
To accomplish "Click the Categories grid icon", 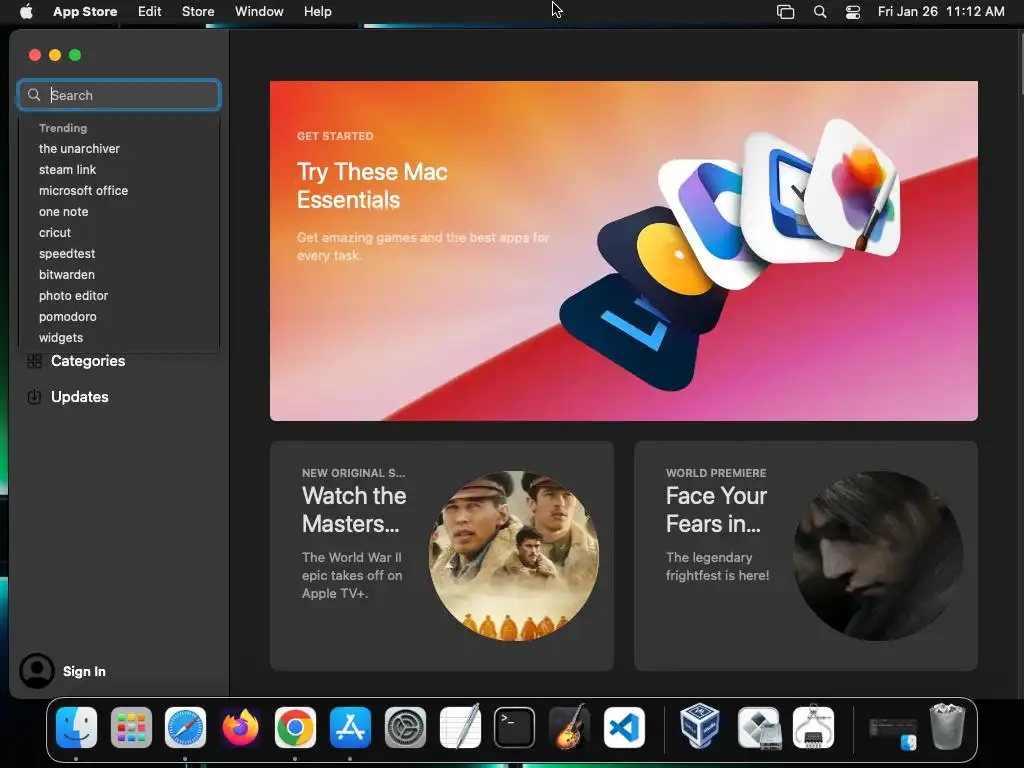I will tap(35, 361).
